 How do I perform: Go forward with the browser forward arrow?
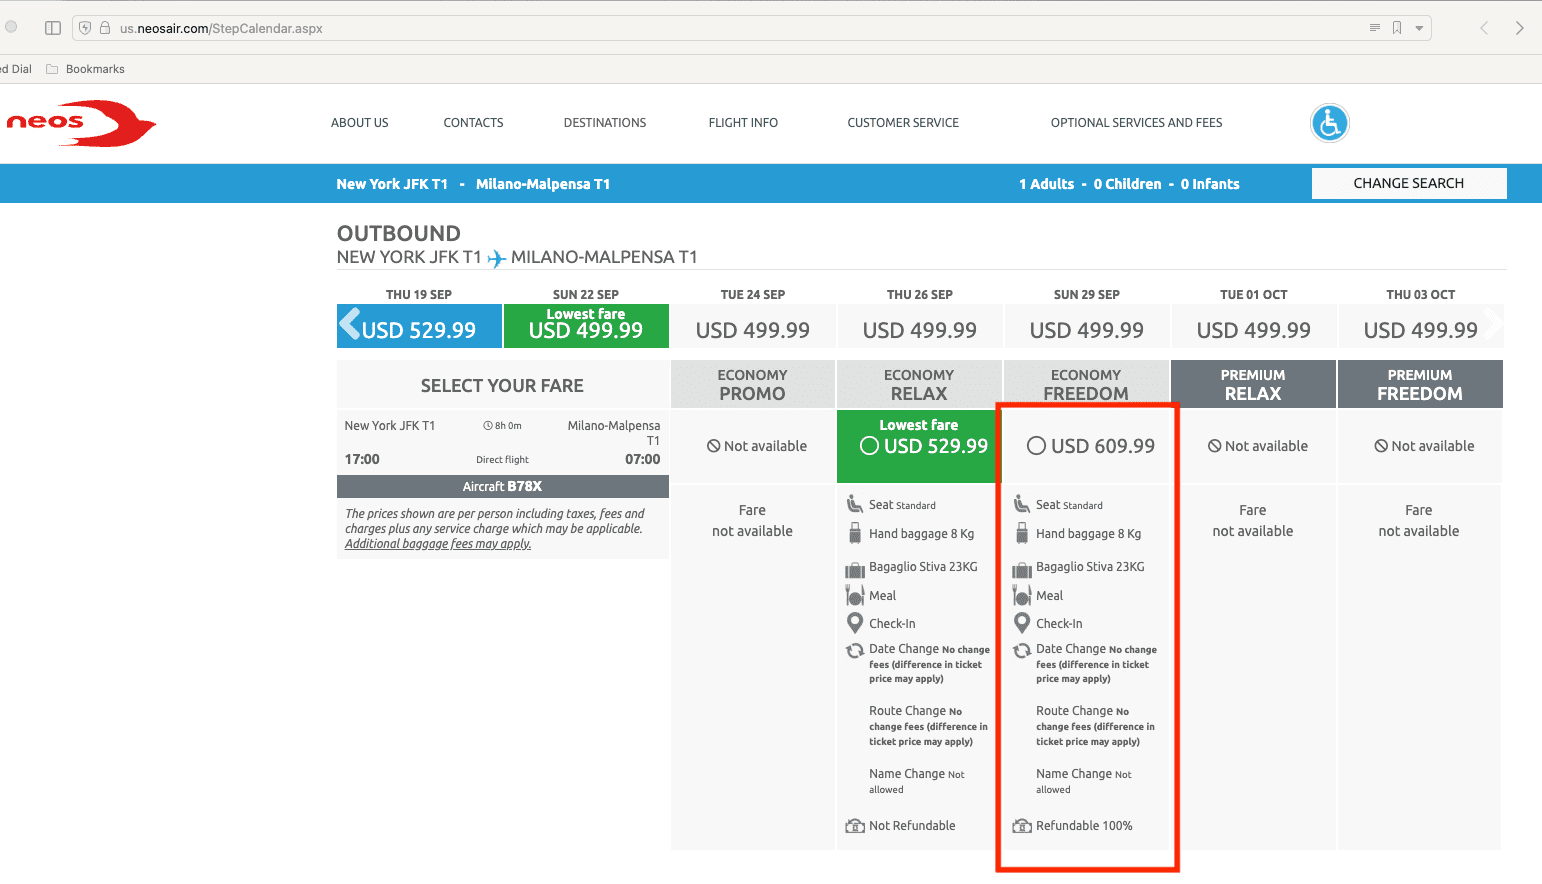click(1519, 28)
